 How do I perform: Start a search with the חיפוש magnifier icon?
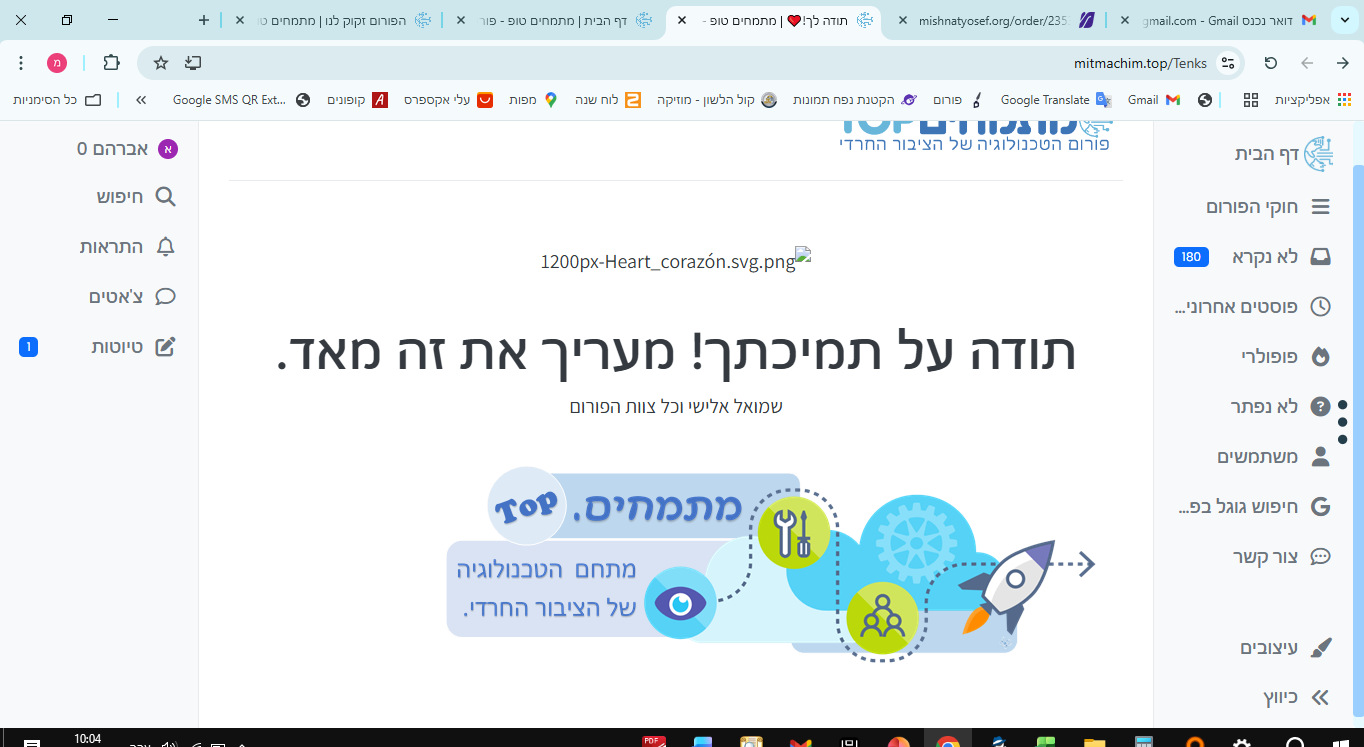(x=165, y=196)
